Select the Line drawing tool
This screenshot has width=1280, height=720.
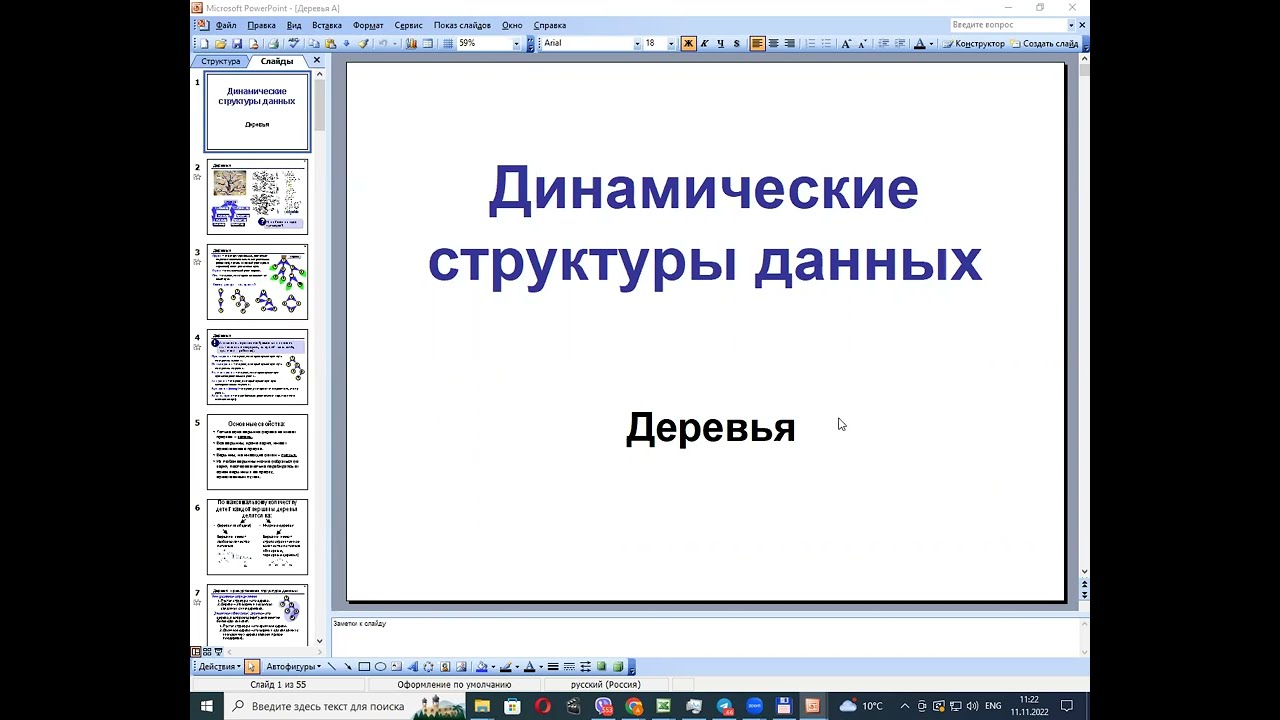[x=332, y=666]
